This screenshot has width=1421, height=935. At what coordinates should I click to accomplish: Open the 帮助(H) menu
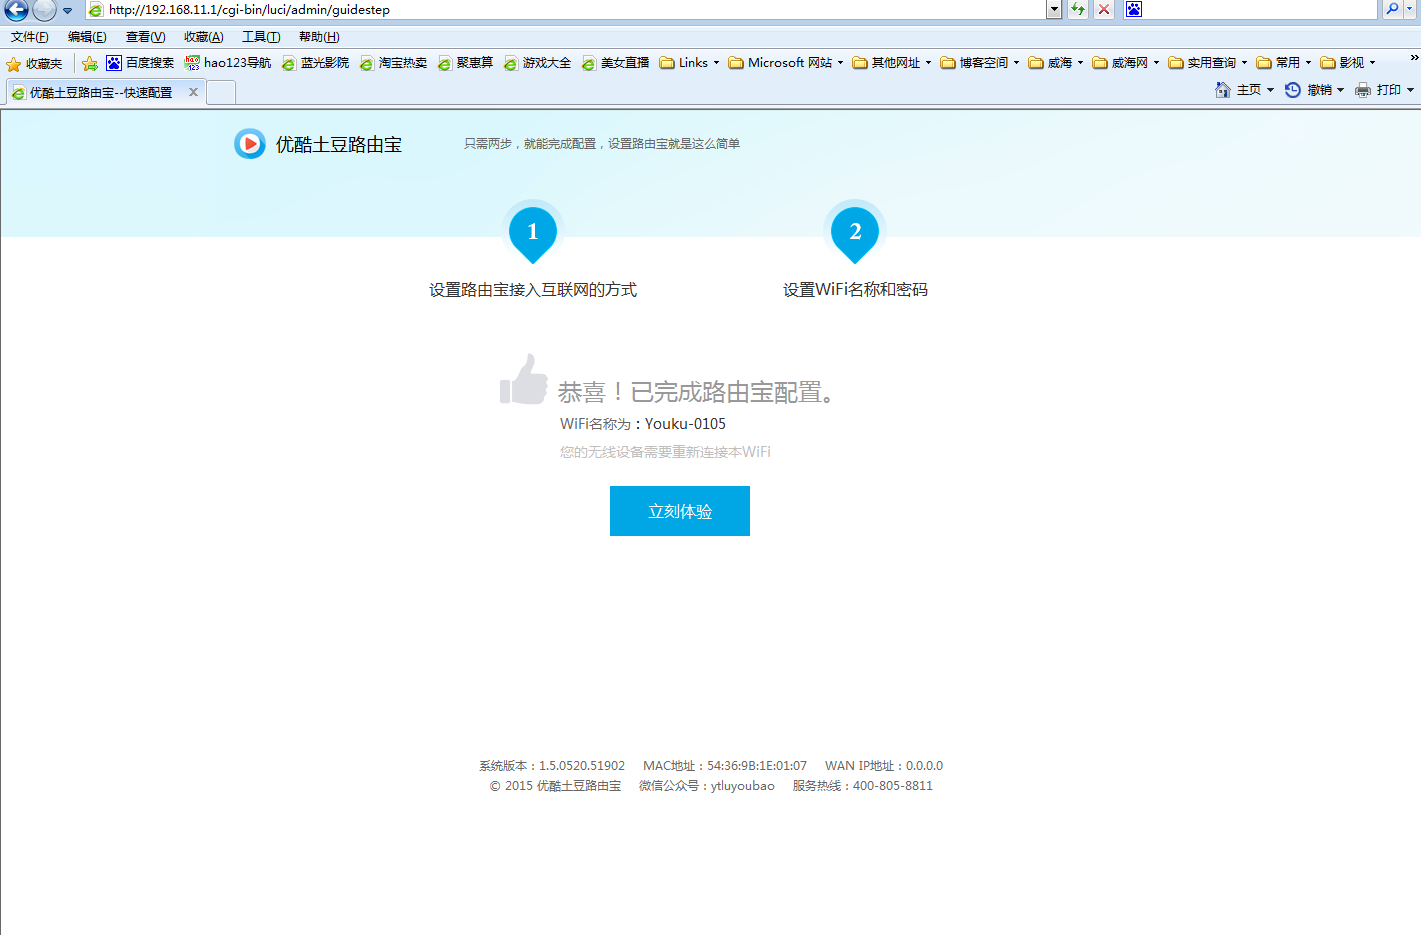319,37
